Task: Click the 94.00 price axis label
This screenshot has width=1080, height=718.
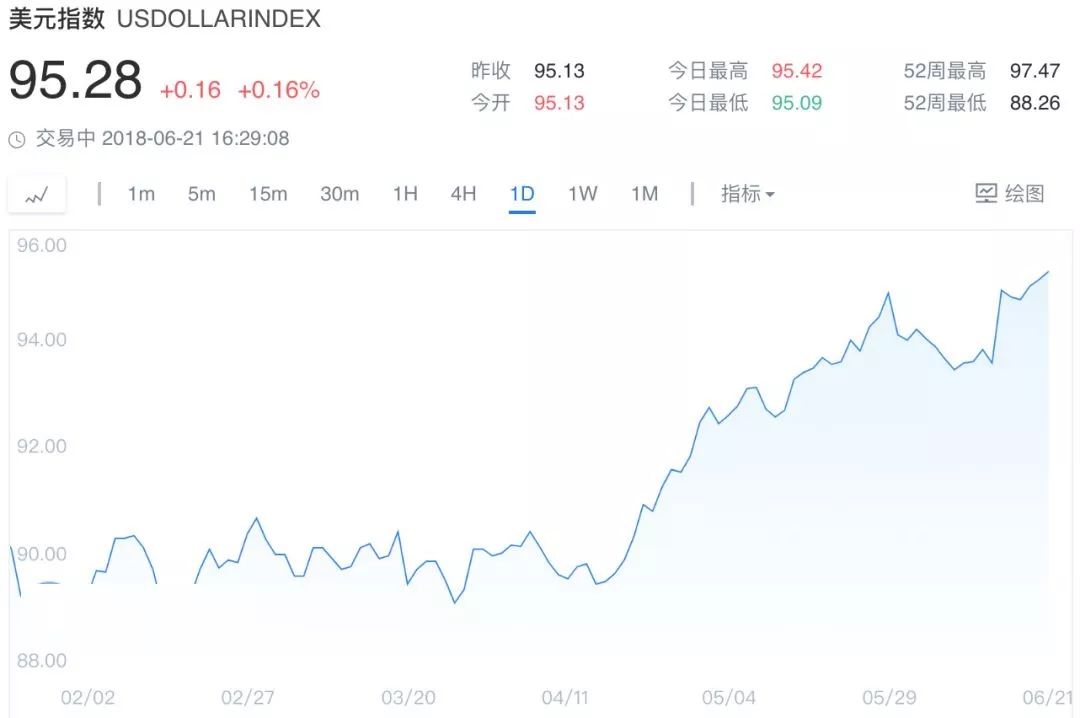Action: point(42,340)
